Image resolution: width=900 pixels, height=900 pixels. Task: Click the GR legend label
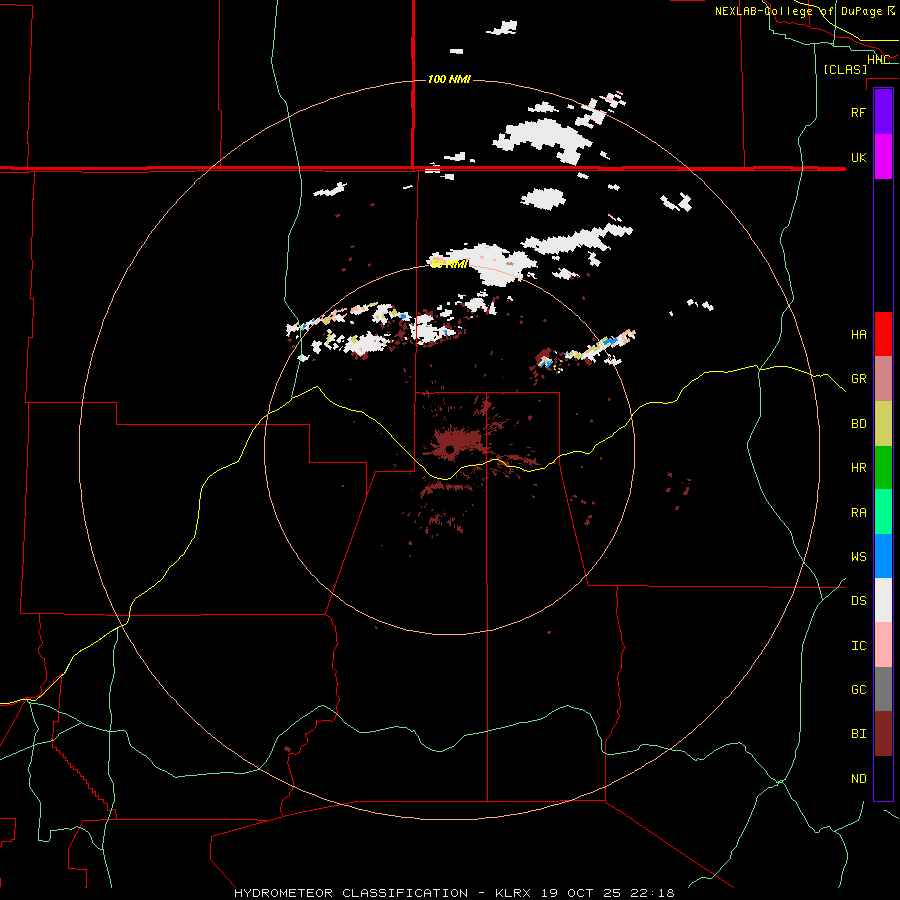(x=858, y=379)
